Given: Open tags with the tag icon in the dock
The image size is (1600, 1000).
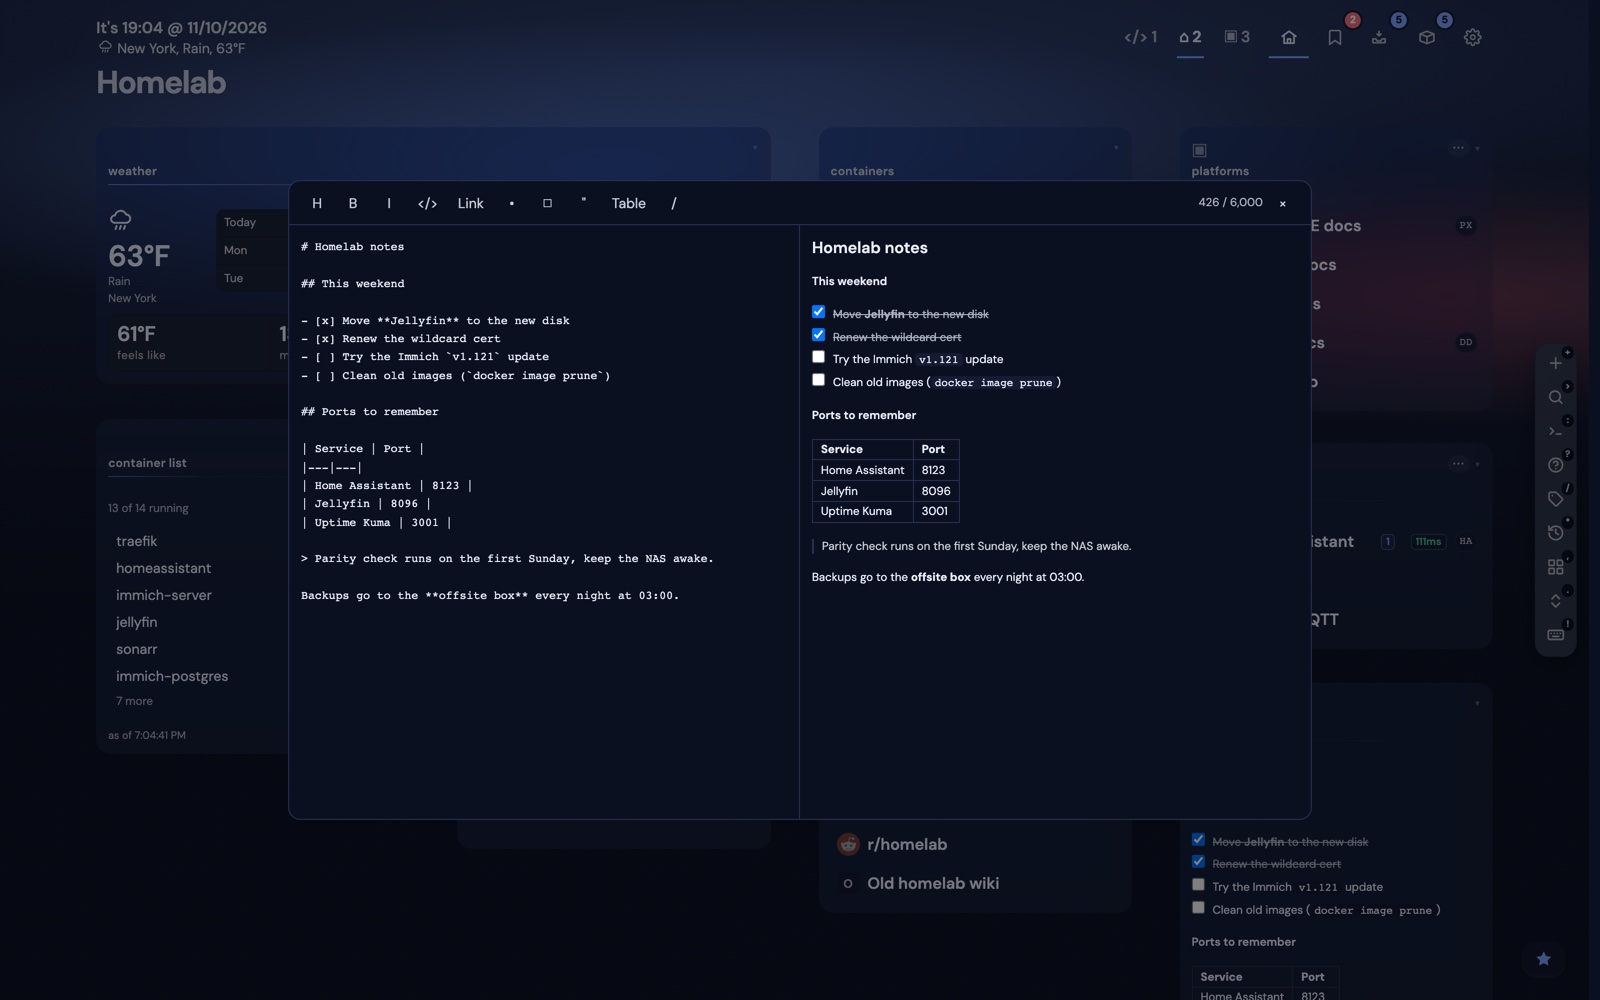Looking at the screenshot, I should point(1556,499).
